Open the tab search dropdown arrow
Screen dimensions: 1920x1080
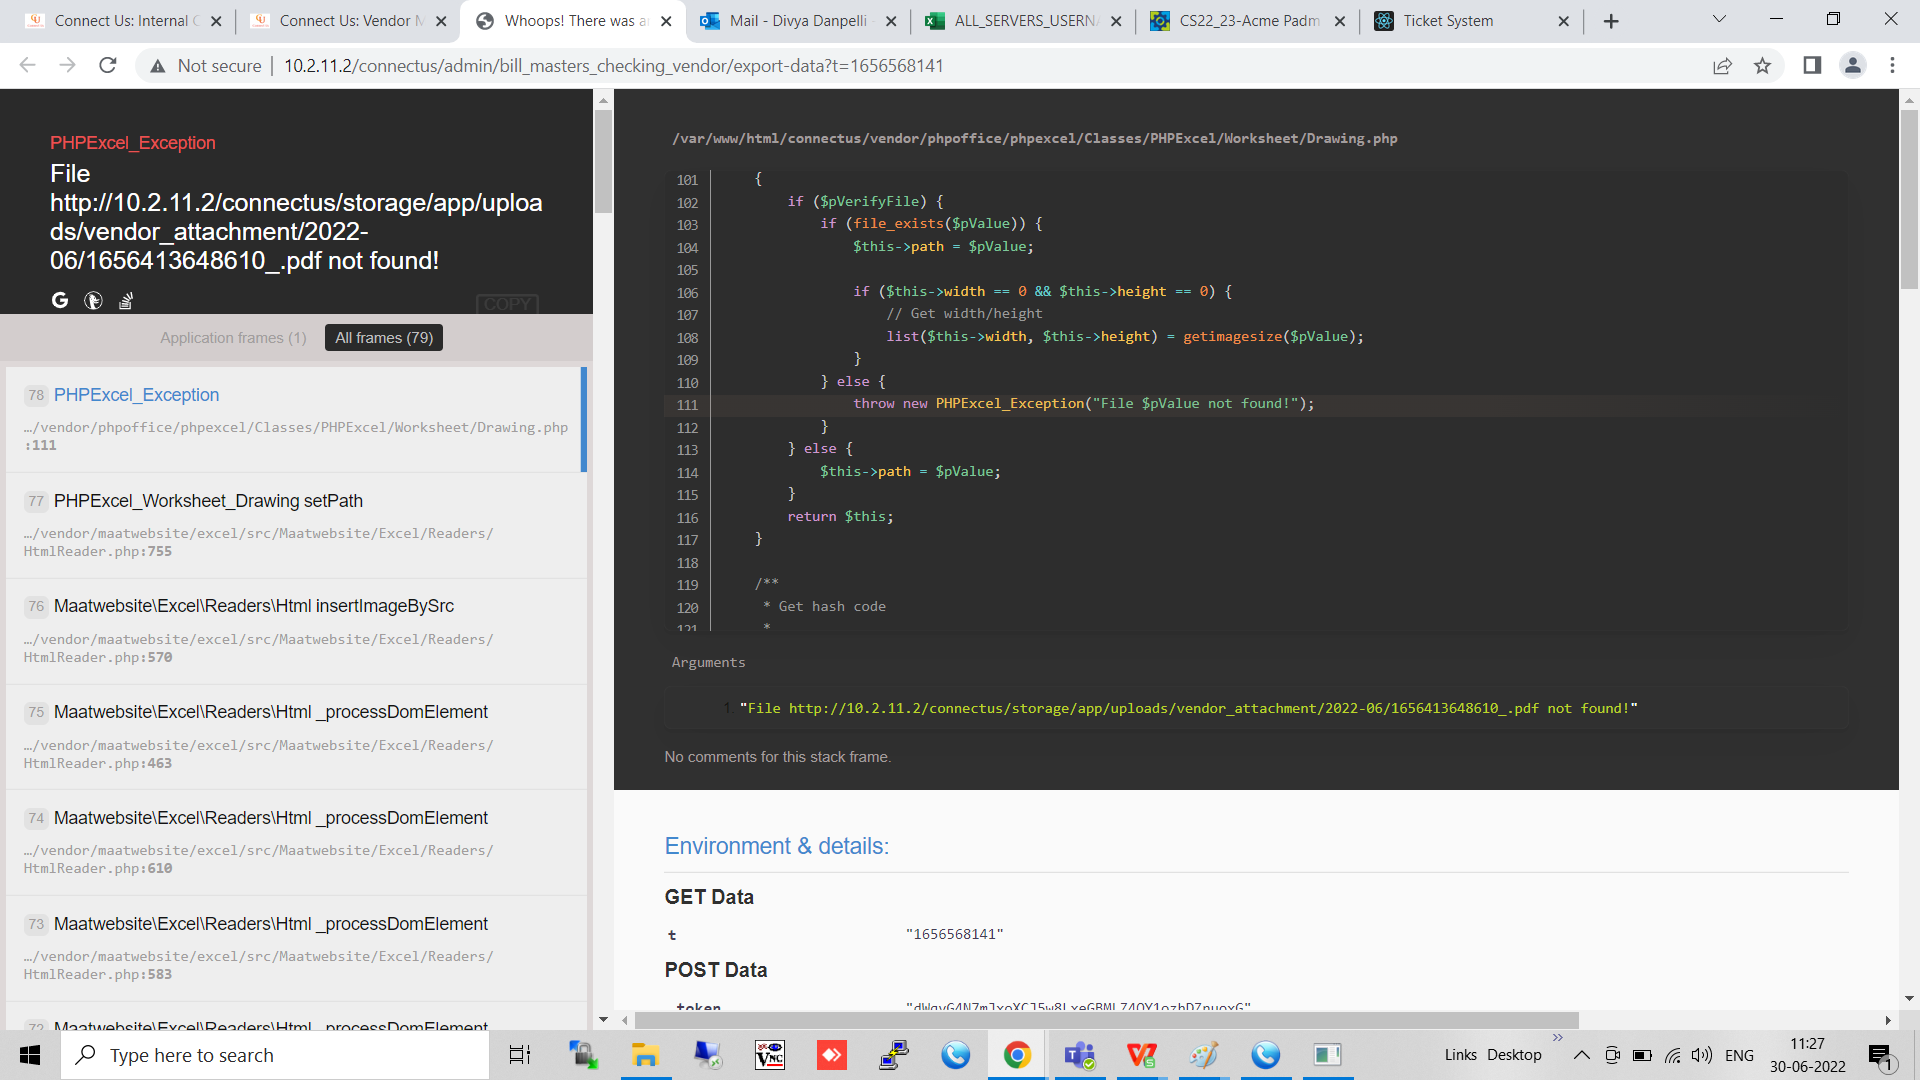1719,19
